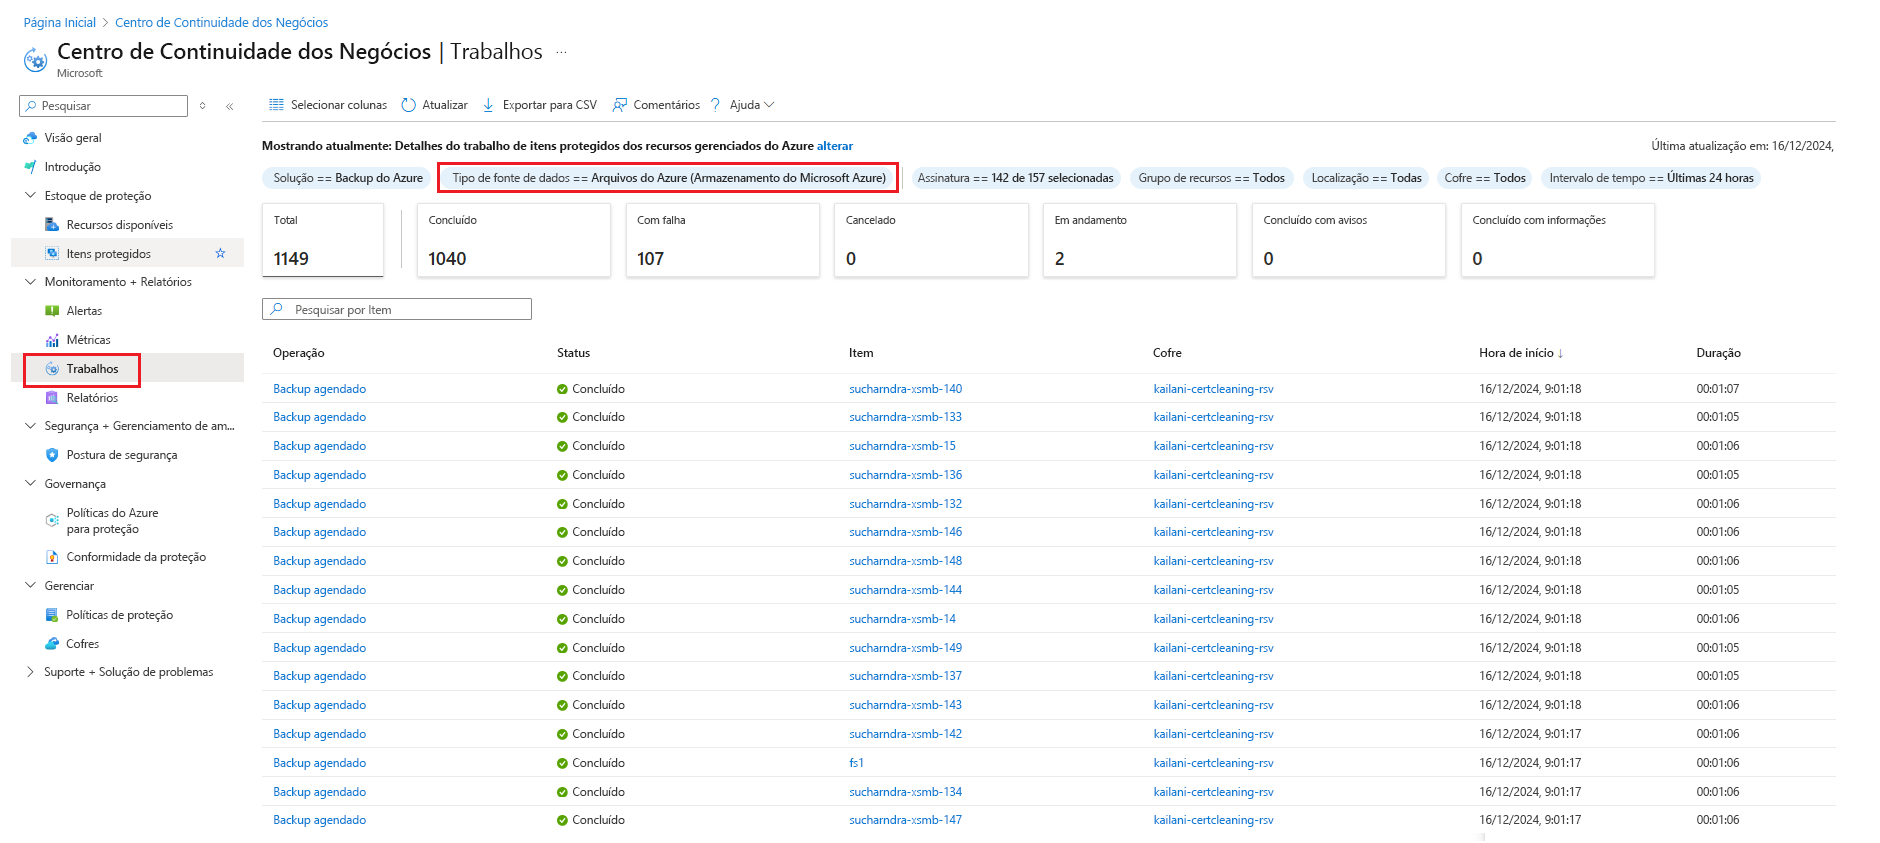This screenshot has width=1880, height=843.
Task: Open Cofres in the sidebar
Action: [83, 644]
